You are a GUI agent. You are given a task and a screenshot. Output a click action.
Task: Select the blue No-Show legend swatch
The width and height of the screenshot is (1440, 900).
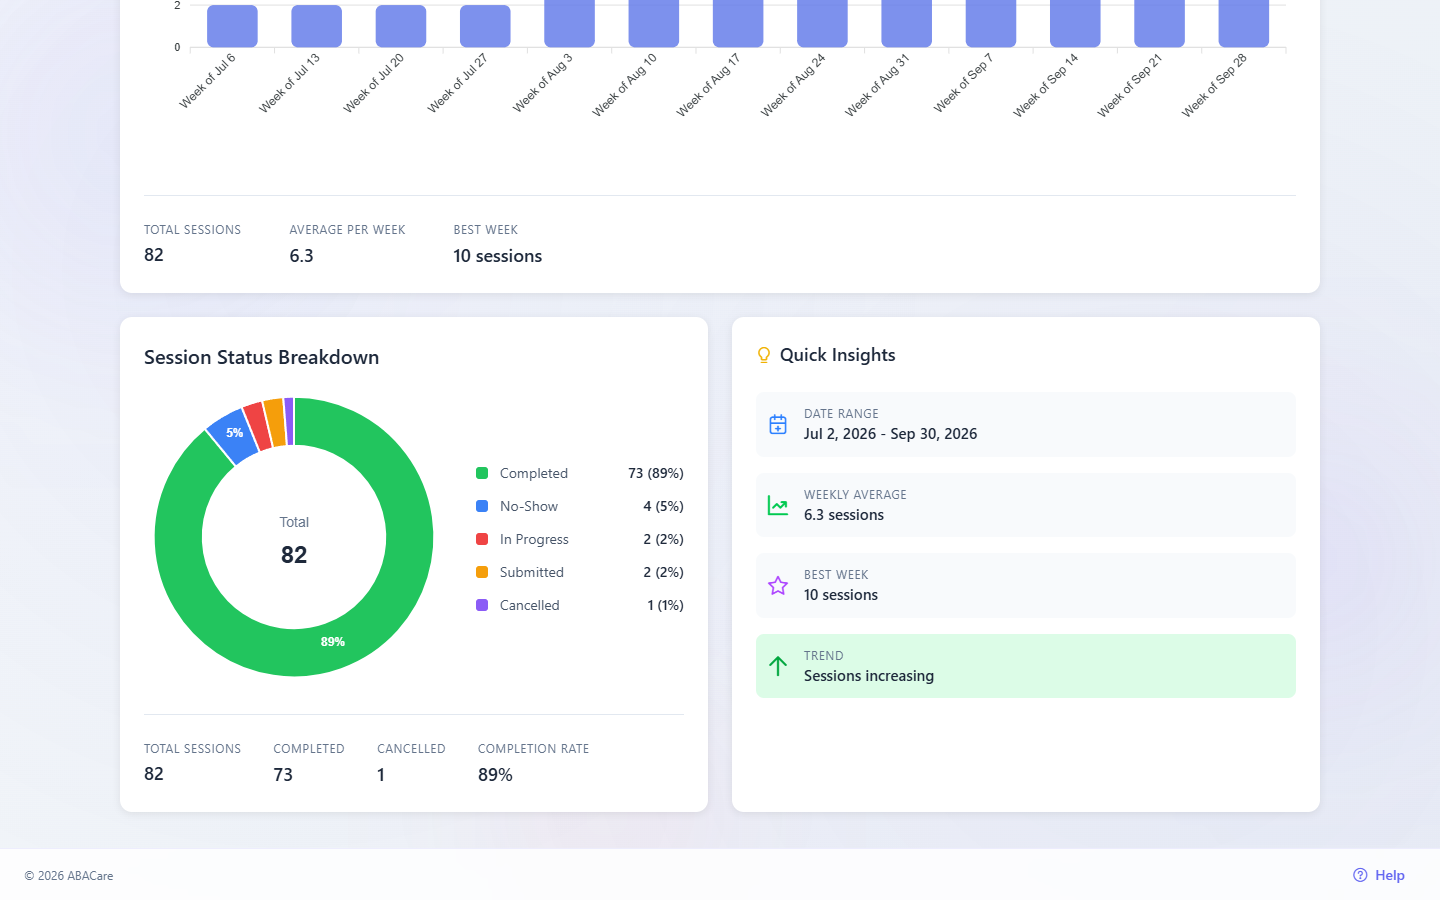click(x=482, y=506)
